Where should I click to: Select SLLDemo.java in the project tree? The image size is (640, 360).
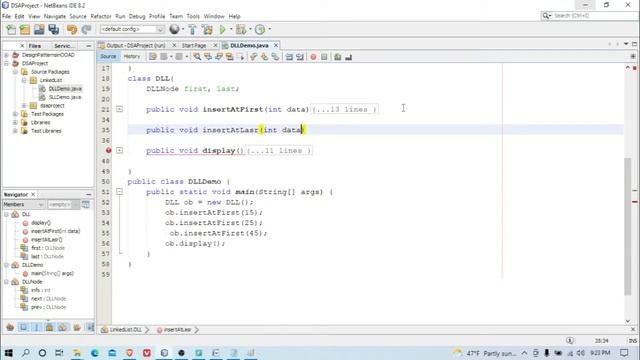point(64,97)
